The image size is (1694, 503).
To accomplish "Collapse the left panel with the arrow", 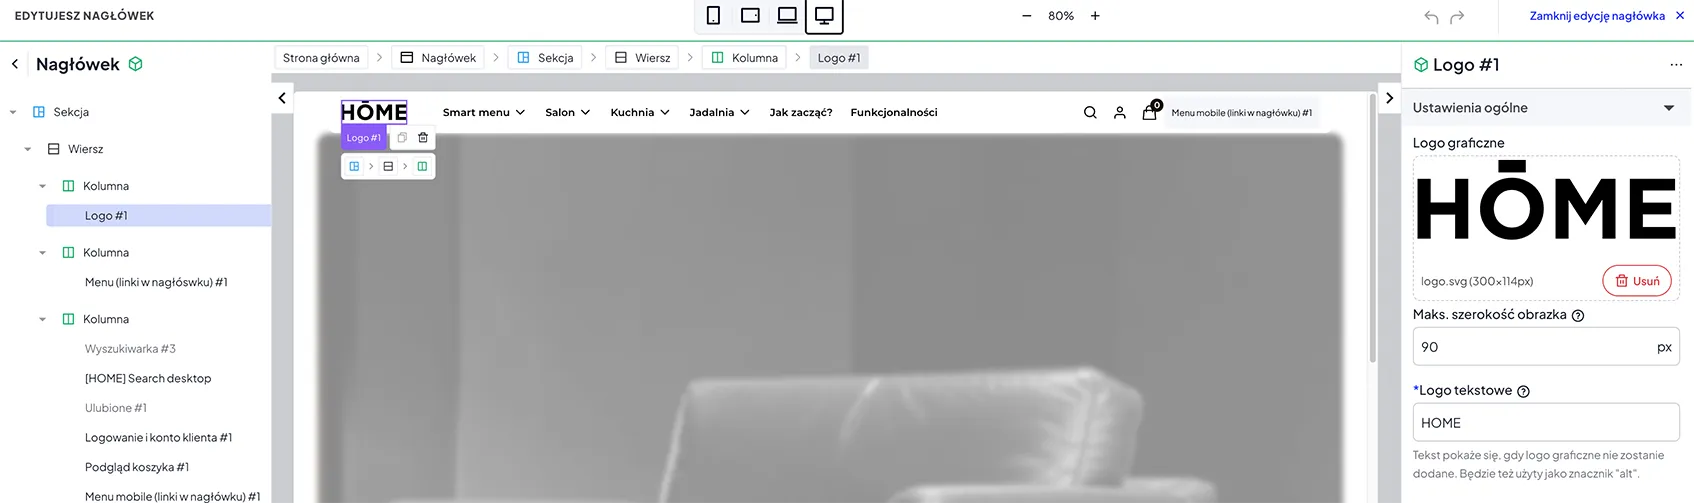I will (x=282, y=98).
